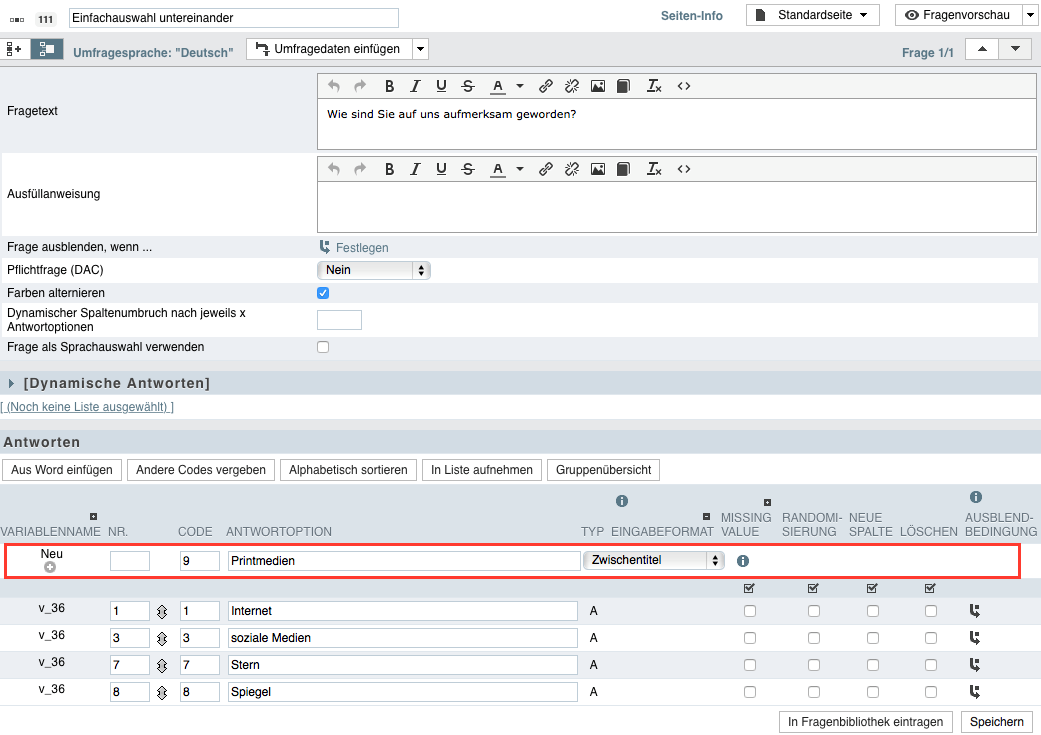Image resolution: width=1041 pixels, height=735 pixels.
Task: Click the Speichern button
Action: point(997,722)
